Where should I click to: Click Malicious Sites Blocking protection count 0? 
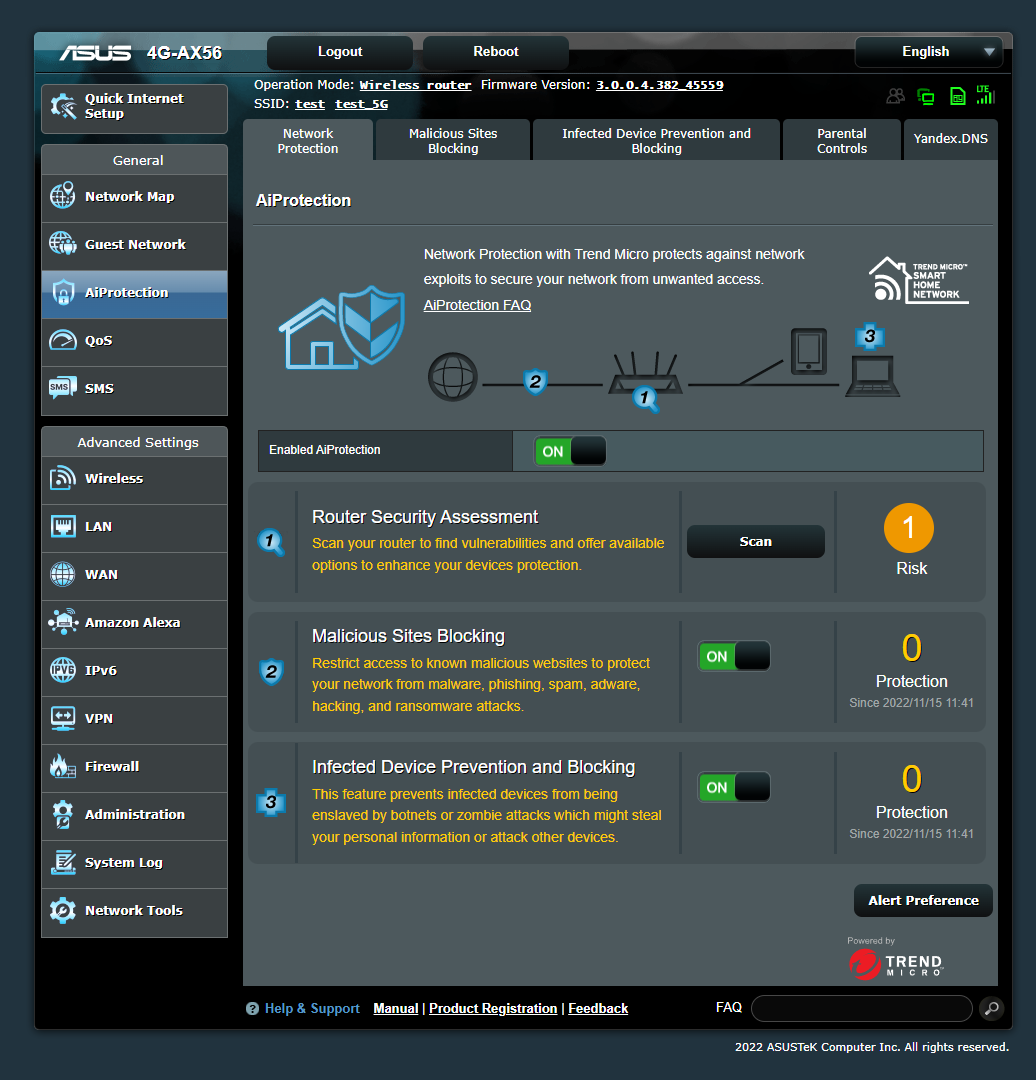(x=911, y=647)
